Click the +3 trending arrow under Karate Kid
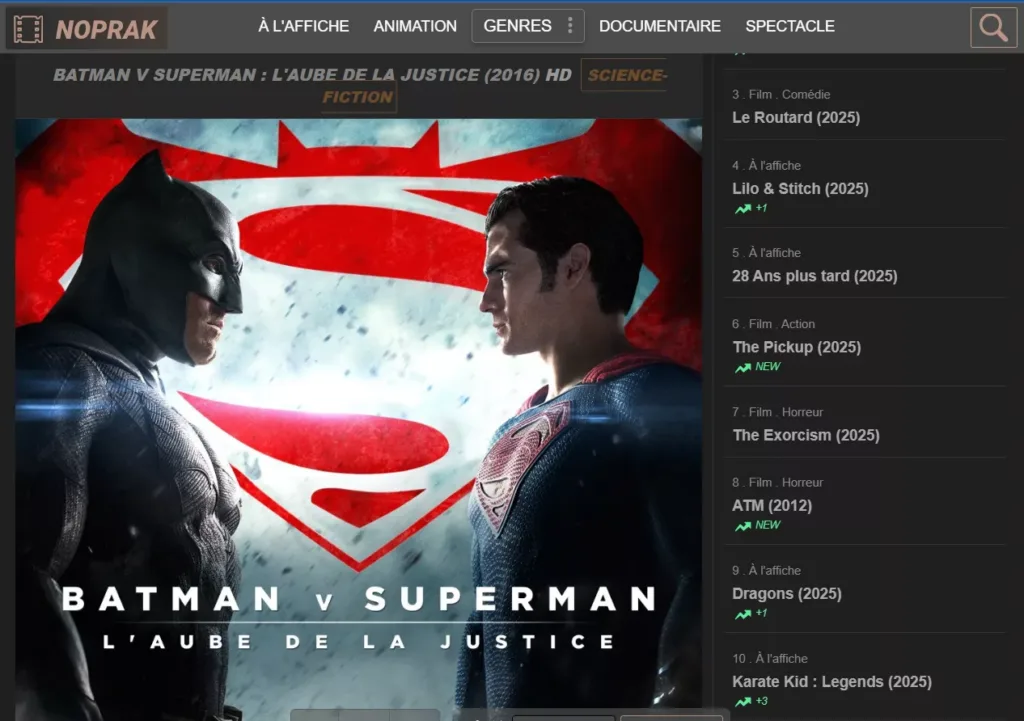This screenshot has height=721, width=1024. (743, 703)
